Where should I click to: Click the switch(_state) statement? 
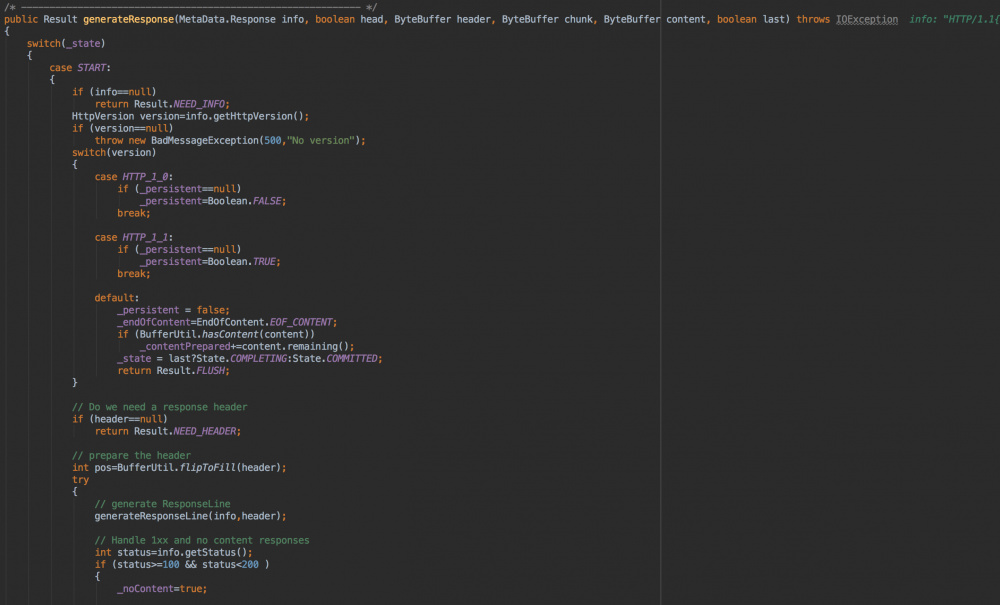[66, 43]
